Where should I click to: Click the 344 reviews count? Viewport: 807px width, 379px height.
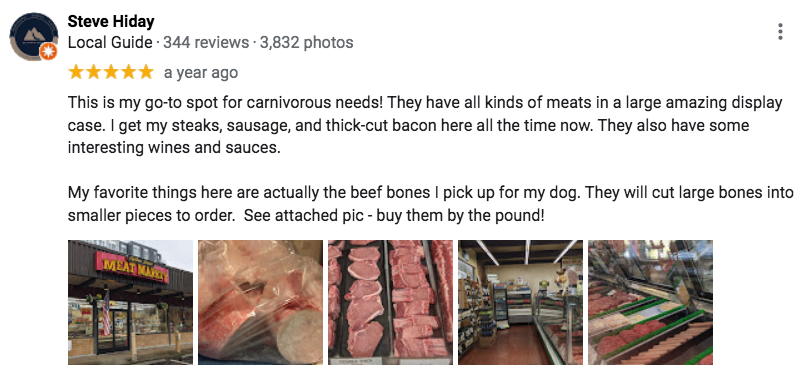point(206,42)
